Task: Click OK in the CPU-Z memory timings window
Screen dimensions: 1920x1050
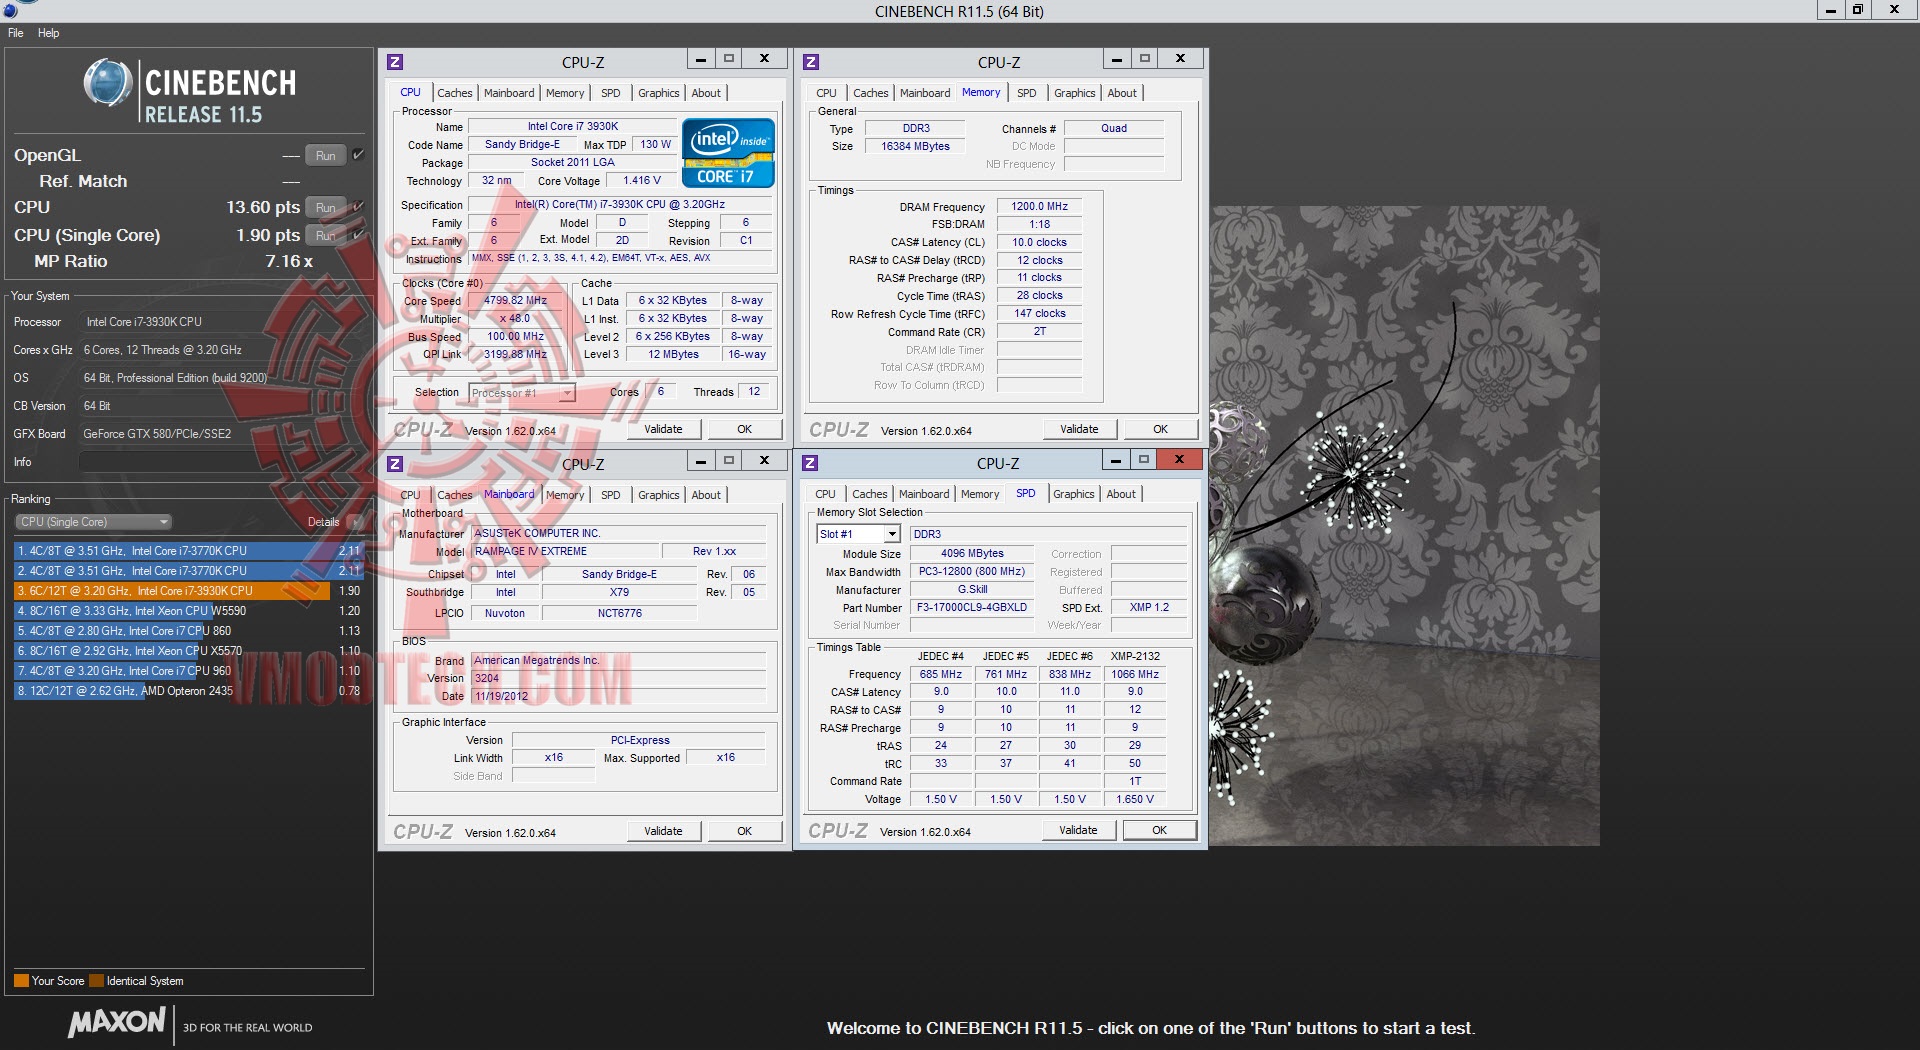Action: coord(1160,429)
